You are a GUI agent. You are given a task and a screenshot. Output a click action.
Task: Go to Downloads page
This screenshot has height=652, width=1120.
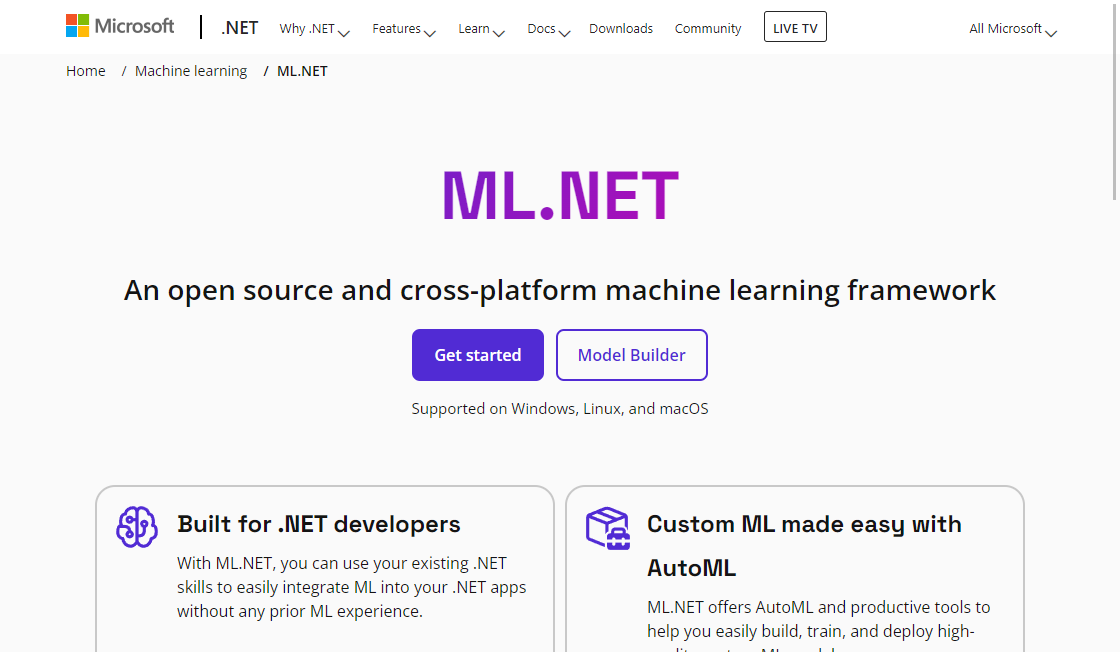[621, 29]
